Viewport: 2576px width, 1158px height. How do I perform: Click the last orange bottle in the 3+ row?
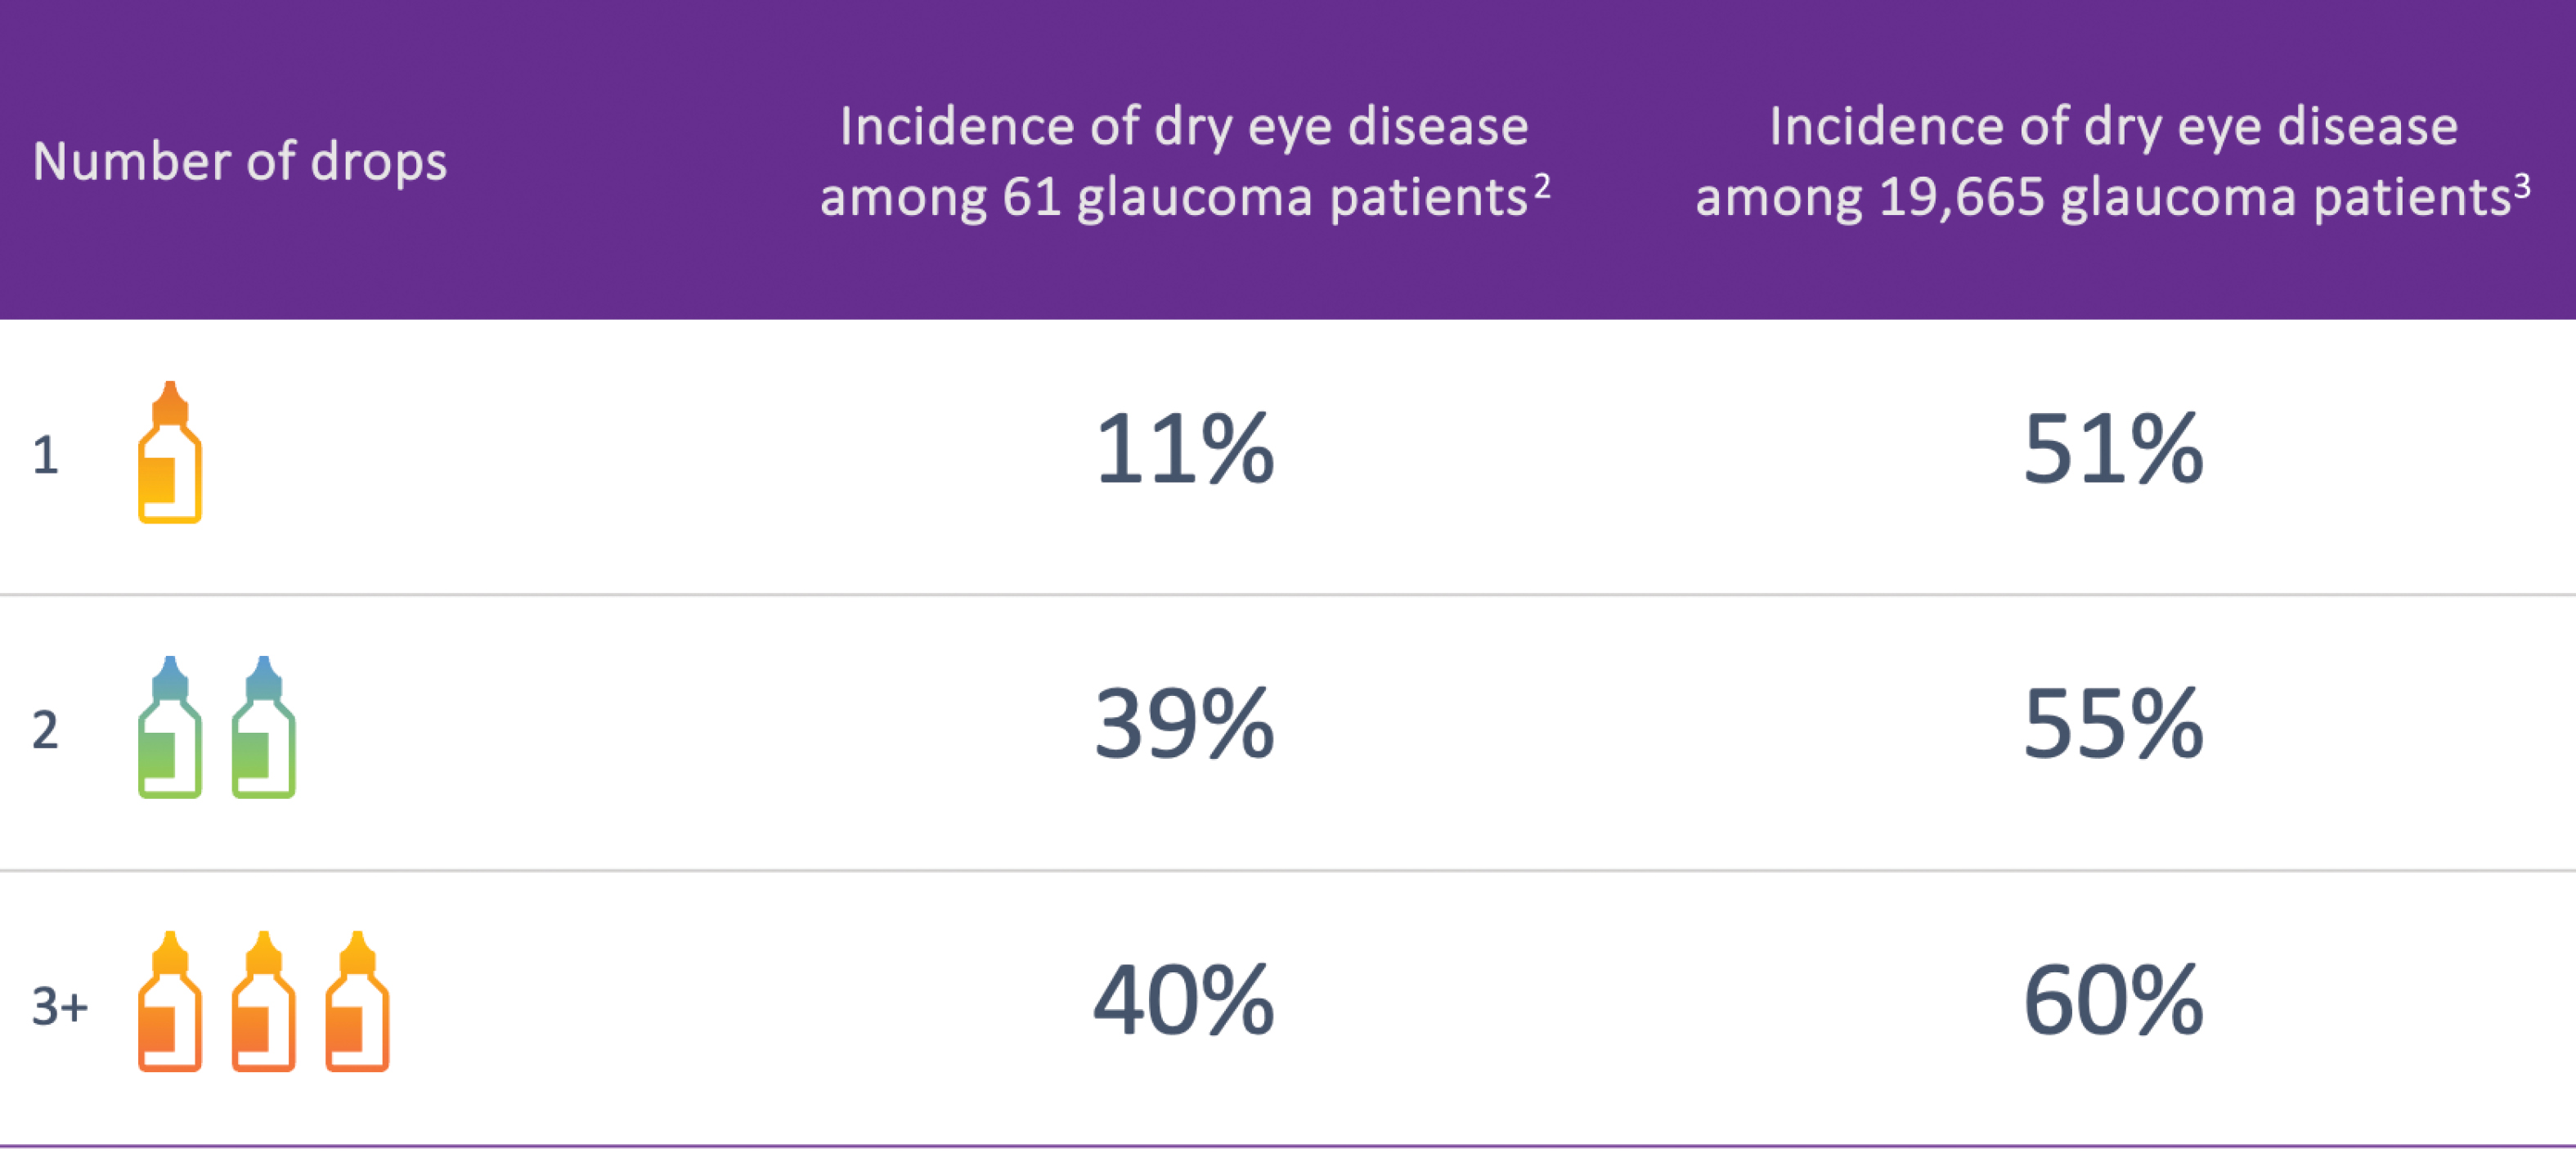pos(357,1002)
